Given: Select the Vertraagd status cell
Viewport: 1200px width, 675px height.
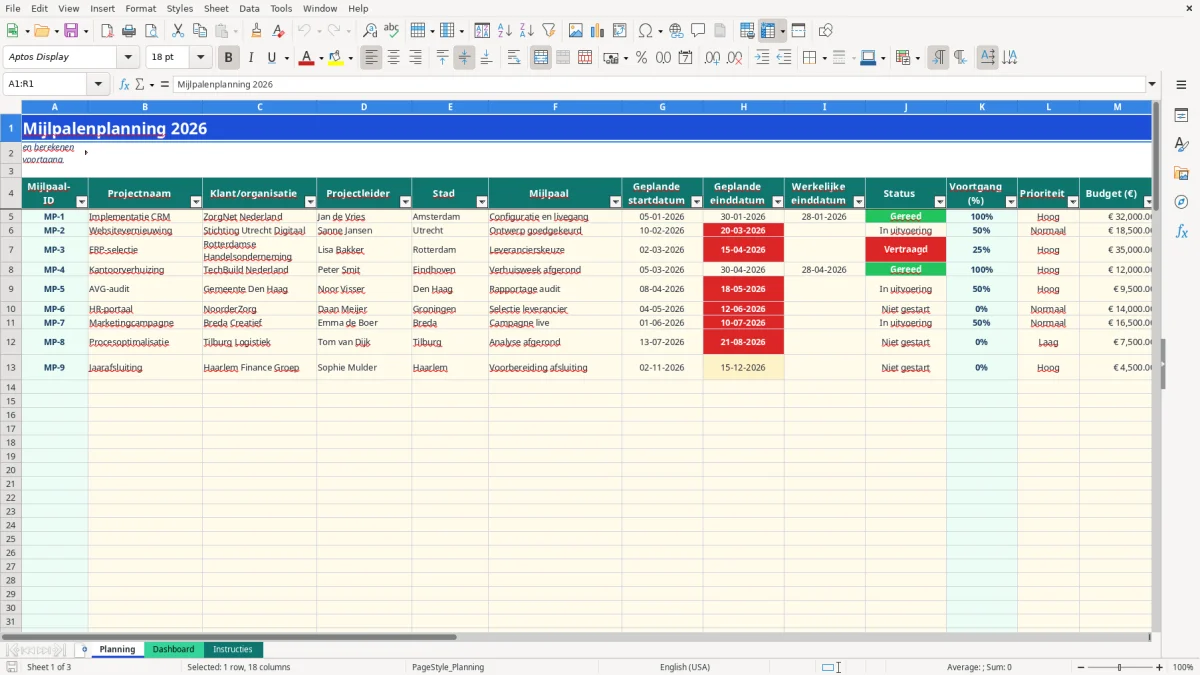Looking at the screenshot, I should click(x=906, y=250).
